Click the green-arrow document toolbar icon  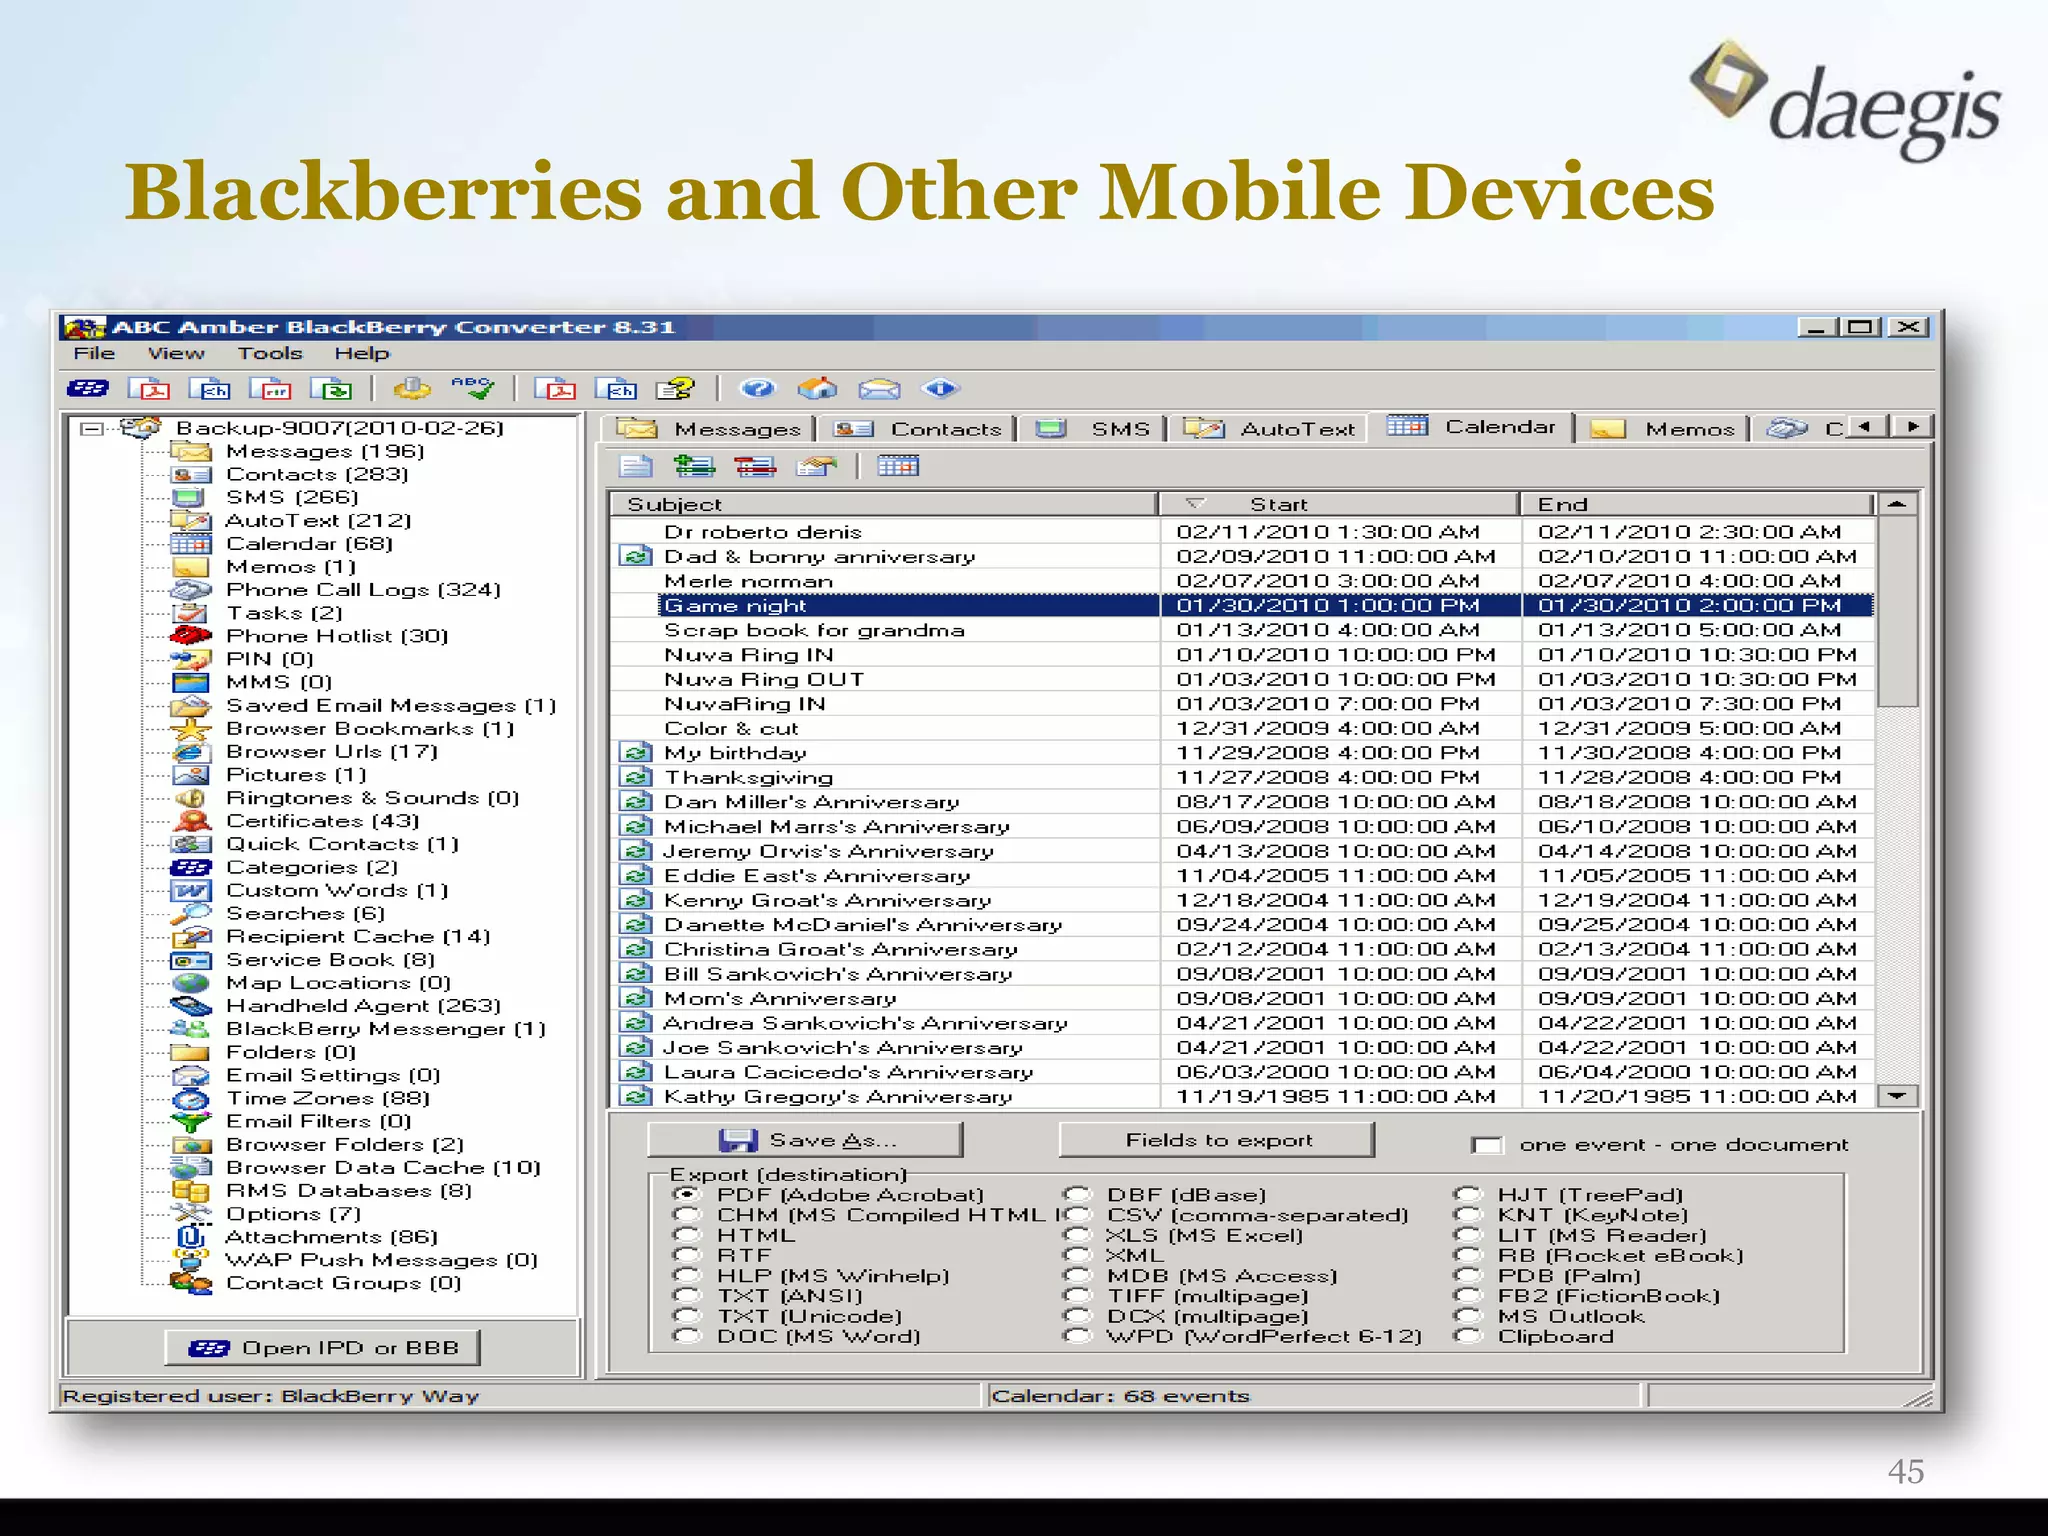pyautogui.click(x=331, y=388)
